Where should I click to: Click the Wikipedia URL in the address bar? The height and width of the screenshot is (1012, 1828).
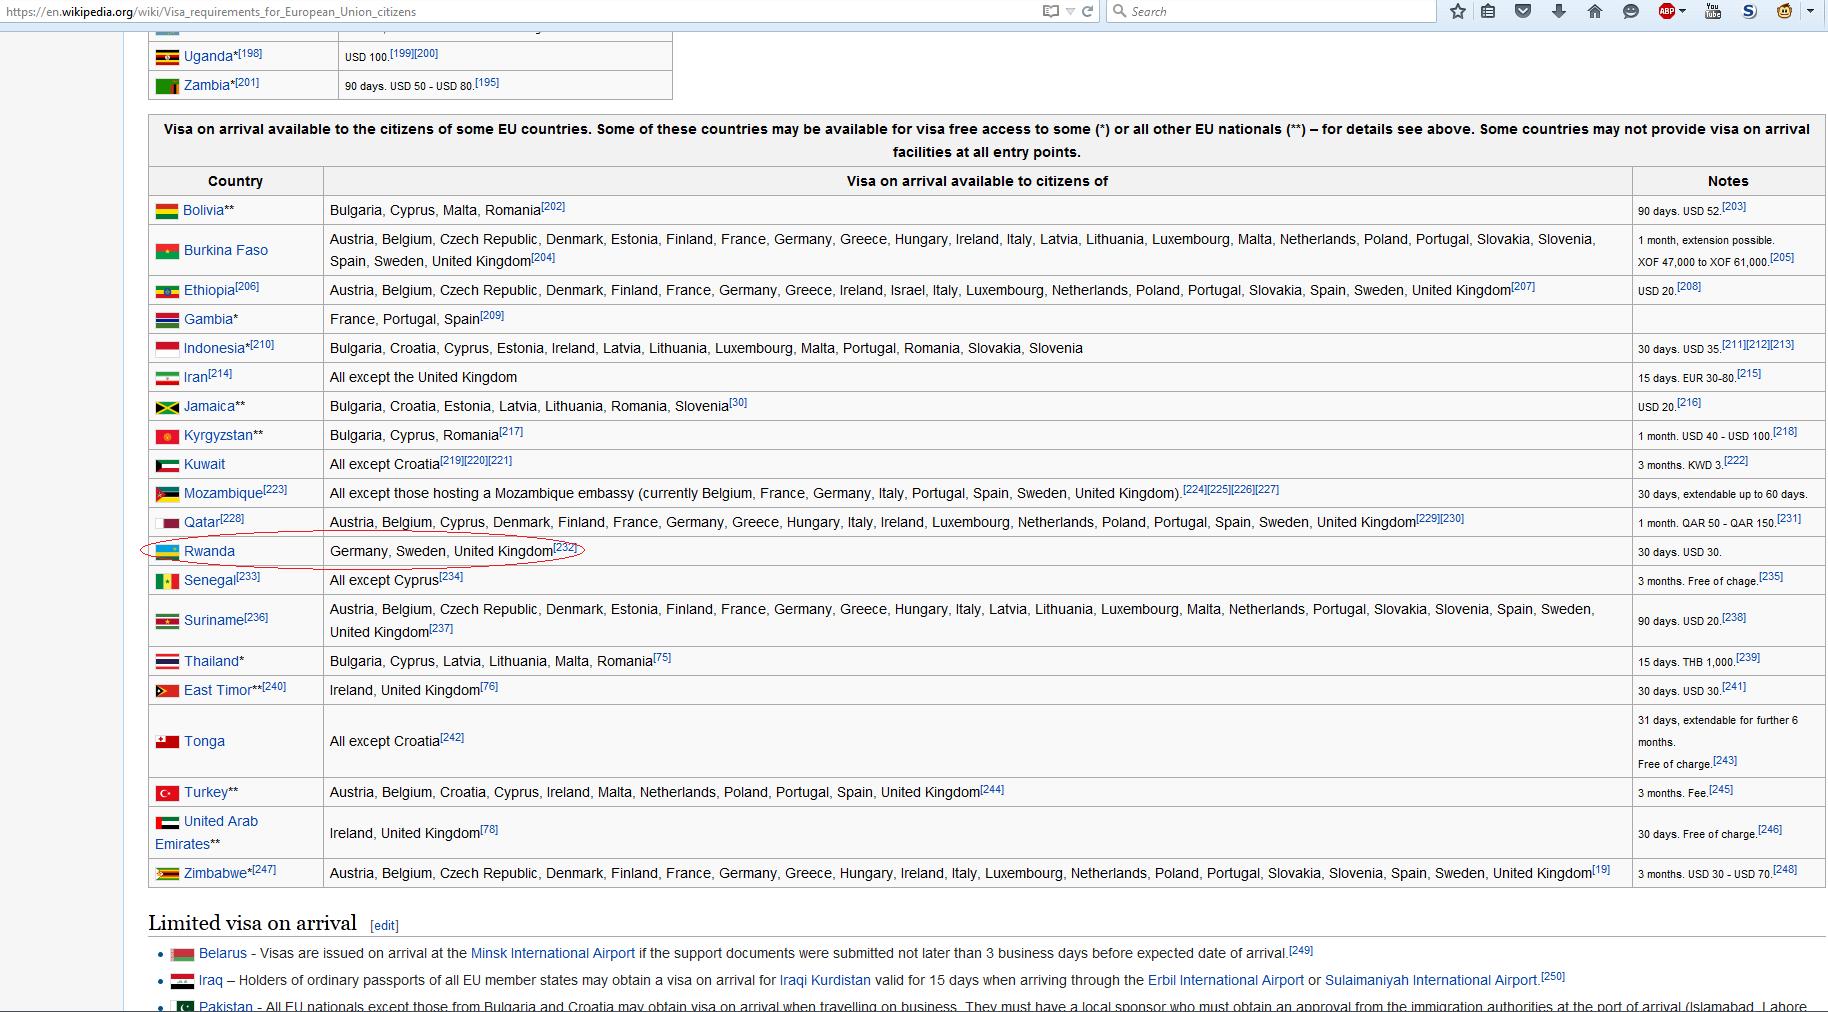[x=211, y=12]
